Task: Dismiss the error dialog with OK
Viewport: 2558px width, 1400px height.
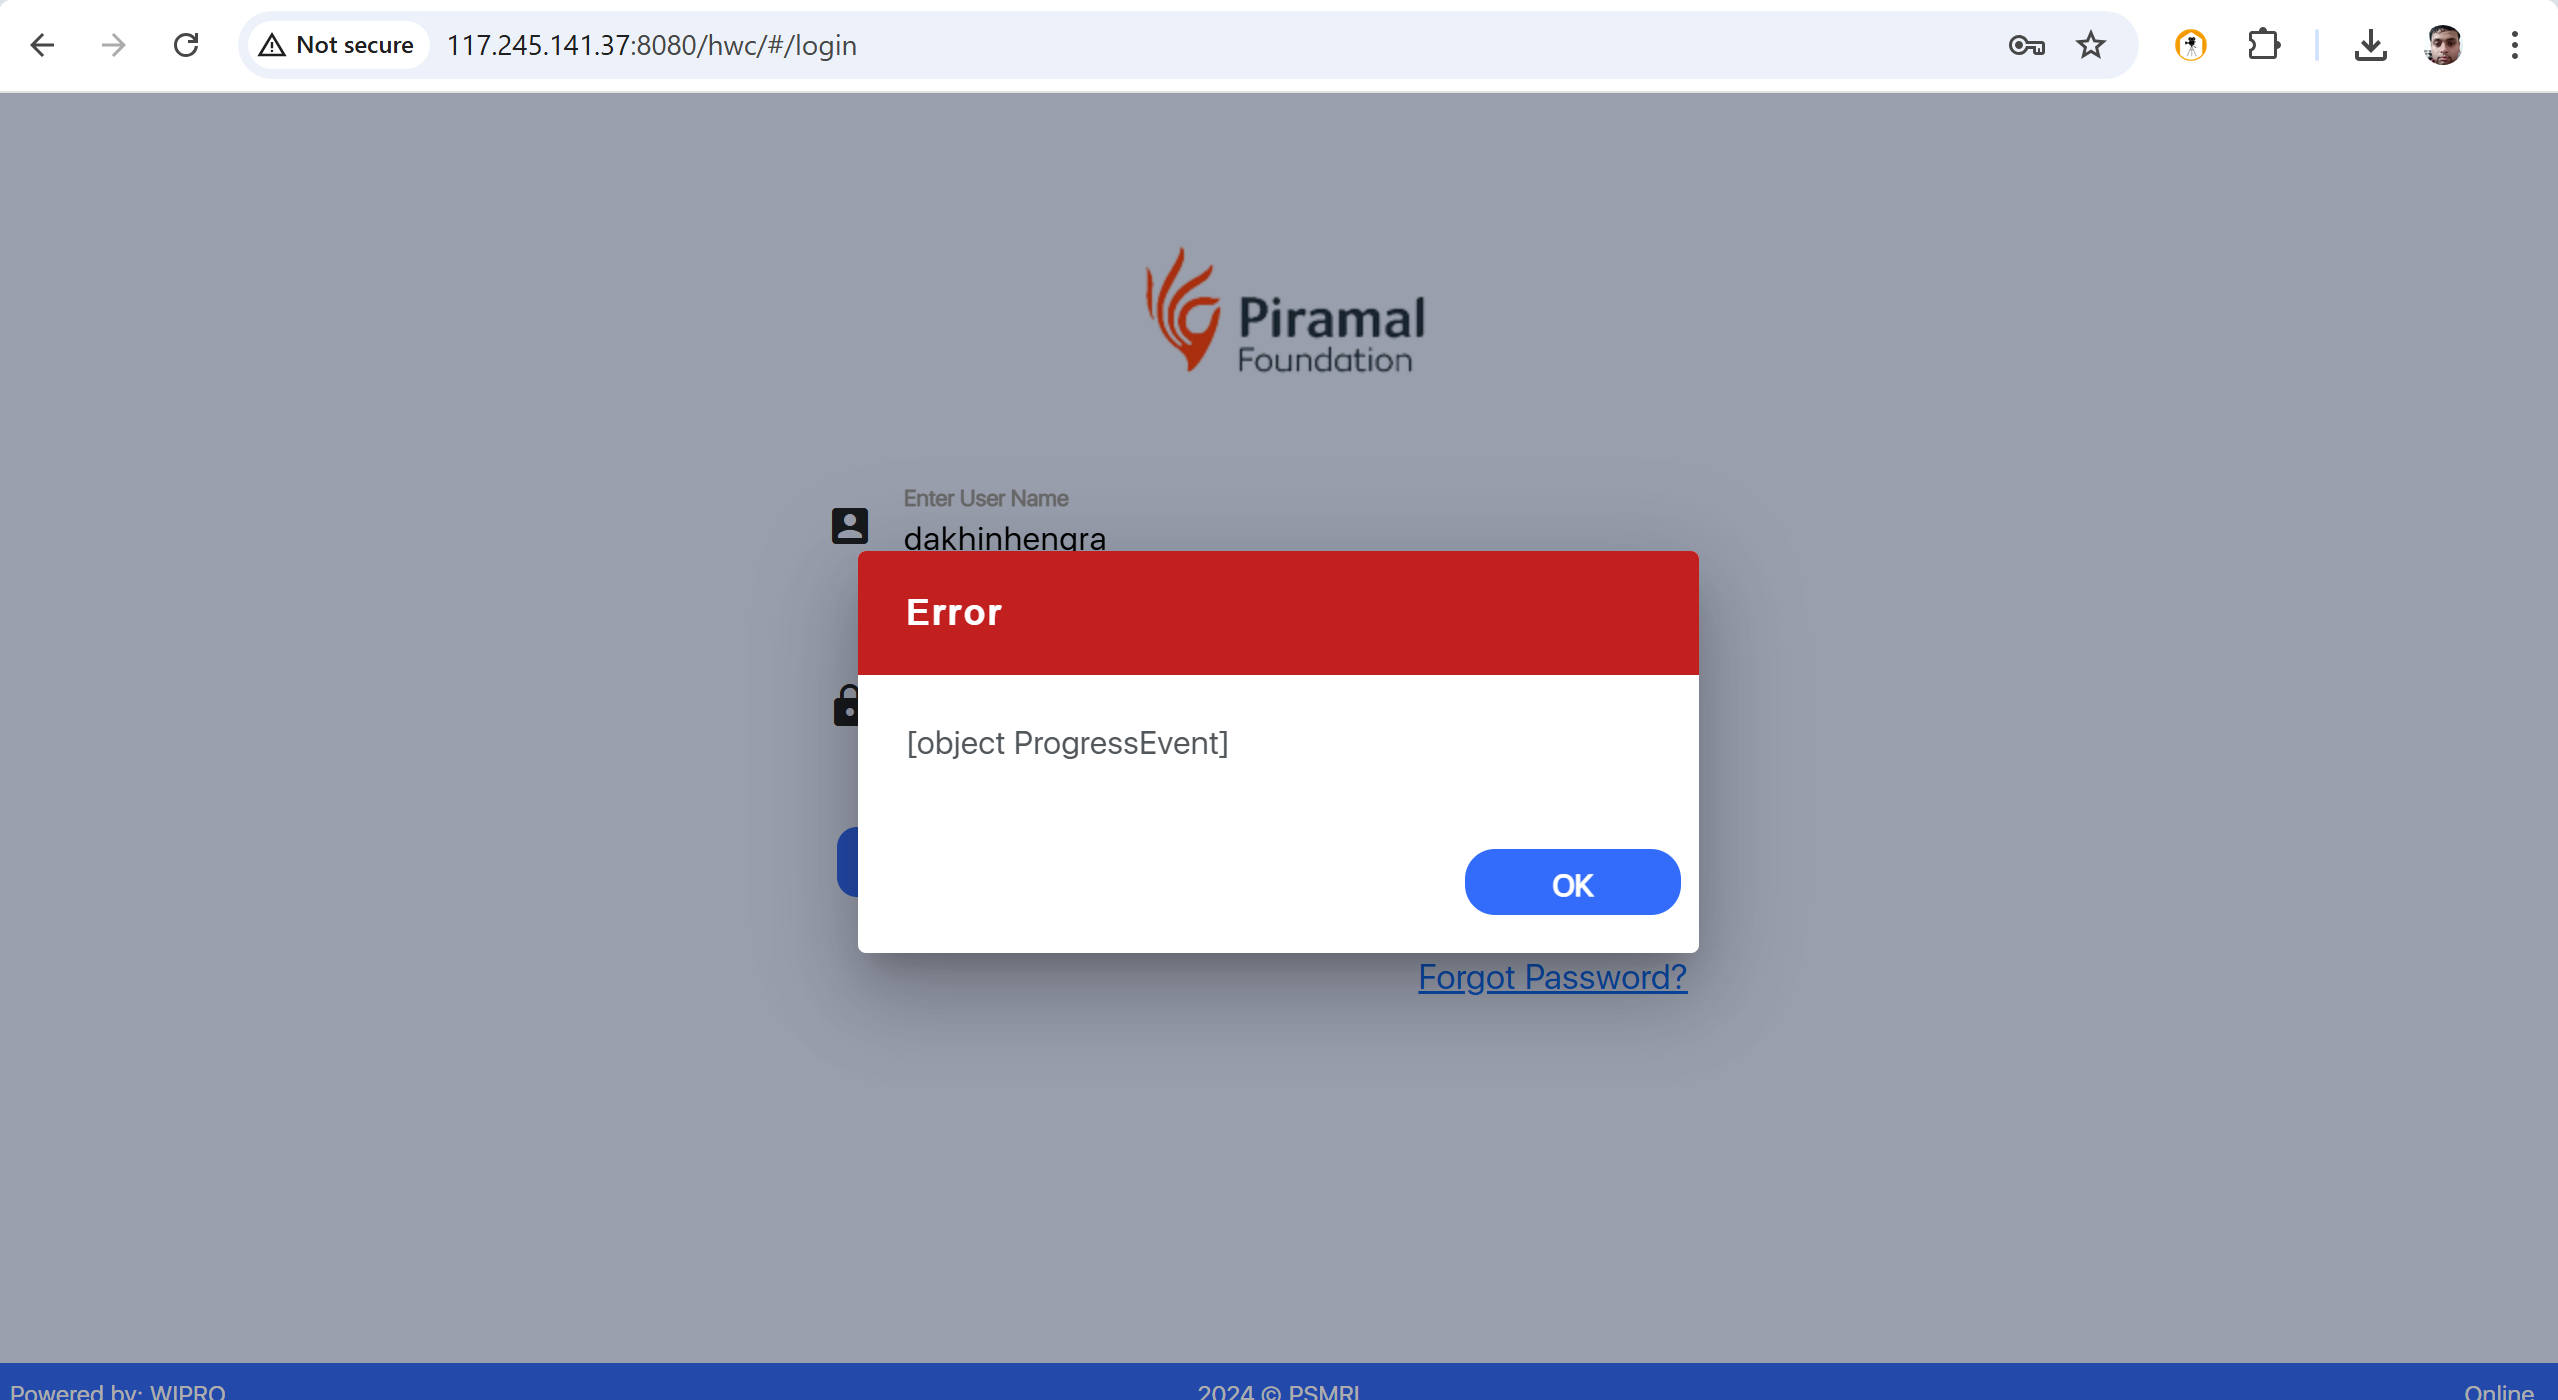Action: [x=1572, y=882]
